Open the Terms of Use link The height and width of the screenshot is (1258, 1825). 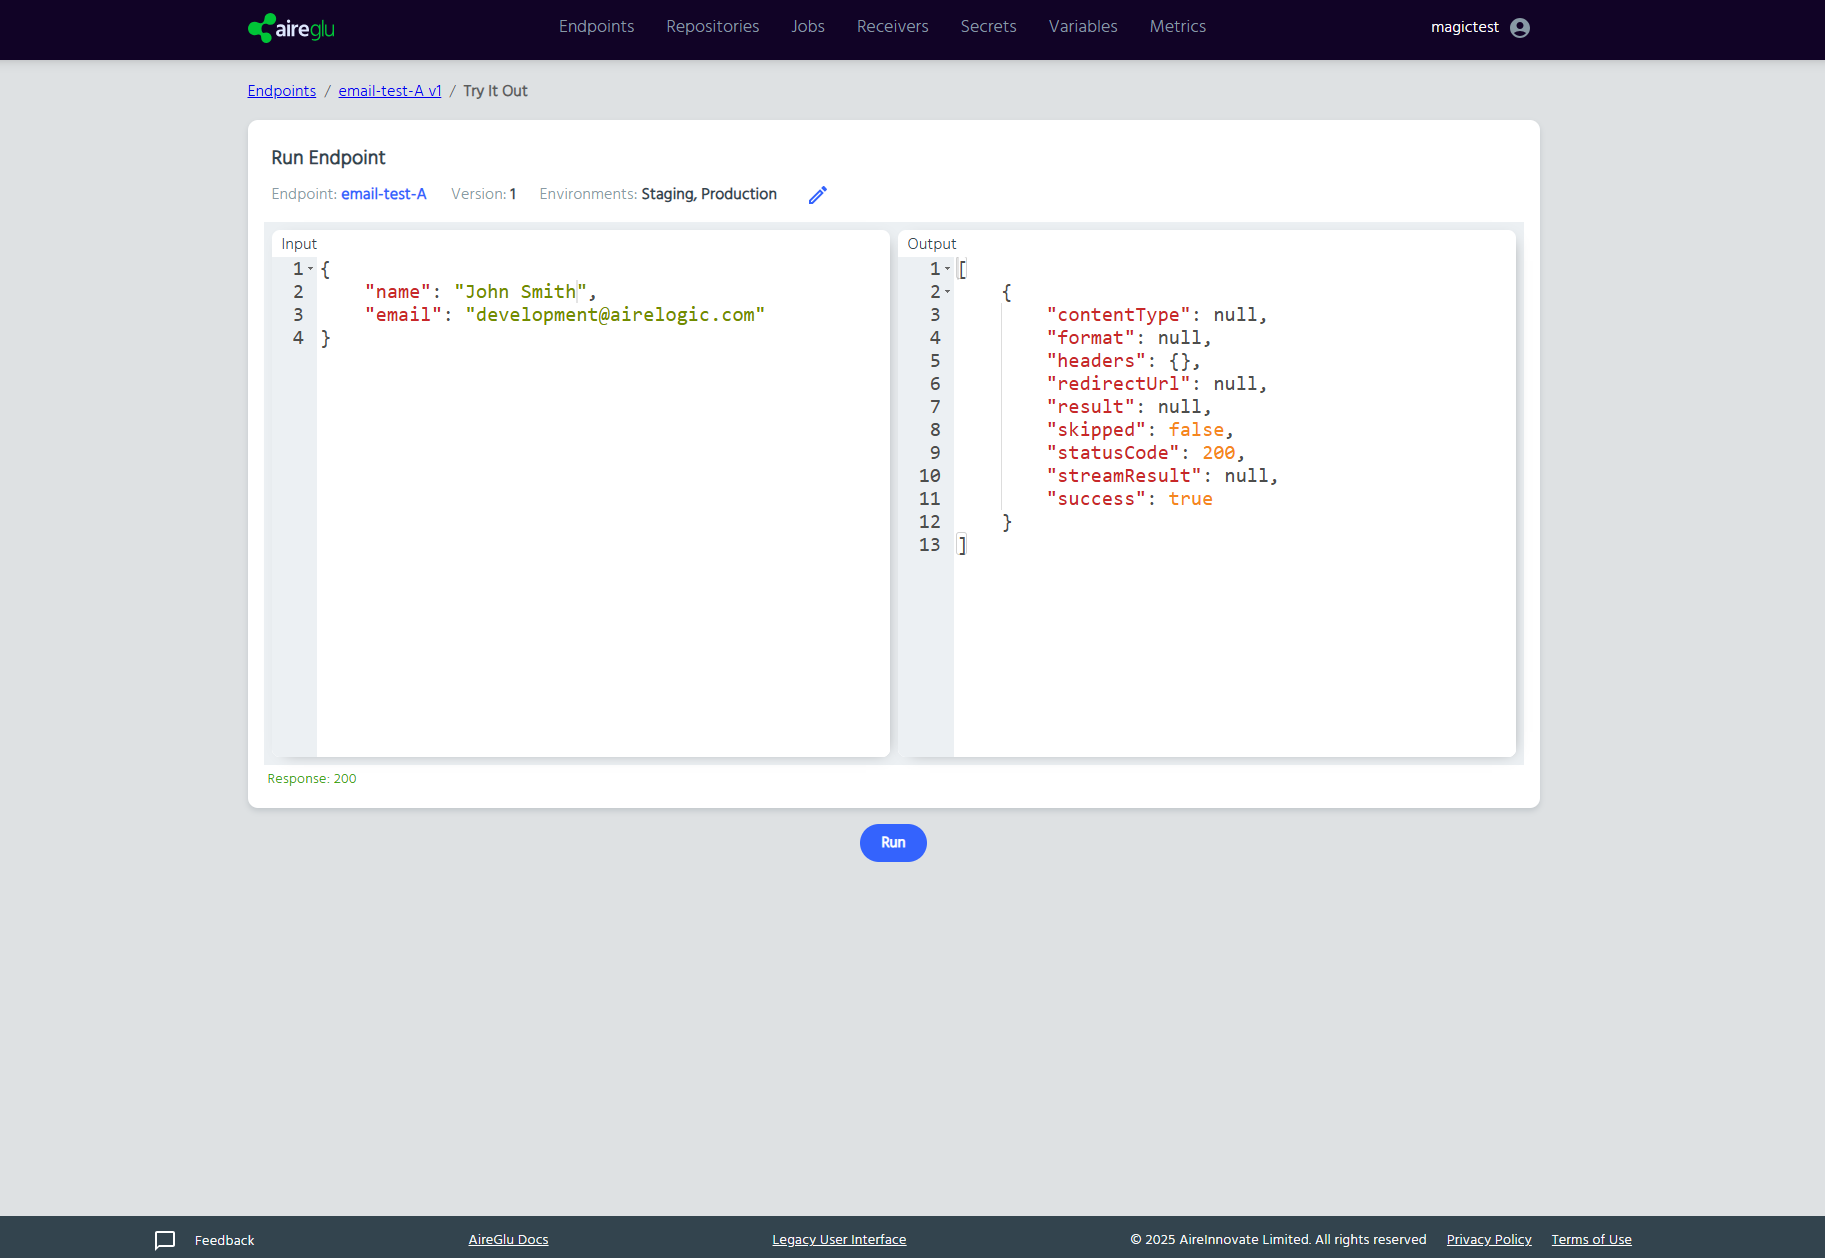tap(1591, 1240)
